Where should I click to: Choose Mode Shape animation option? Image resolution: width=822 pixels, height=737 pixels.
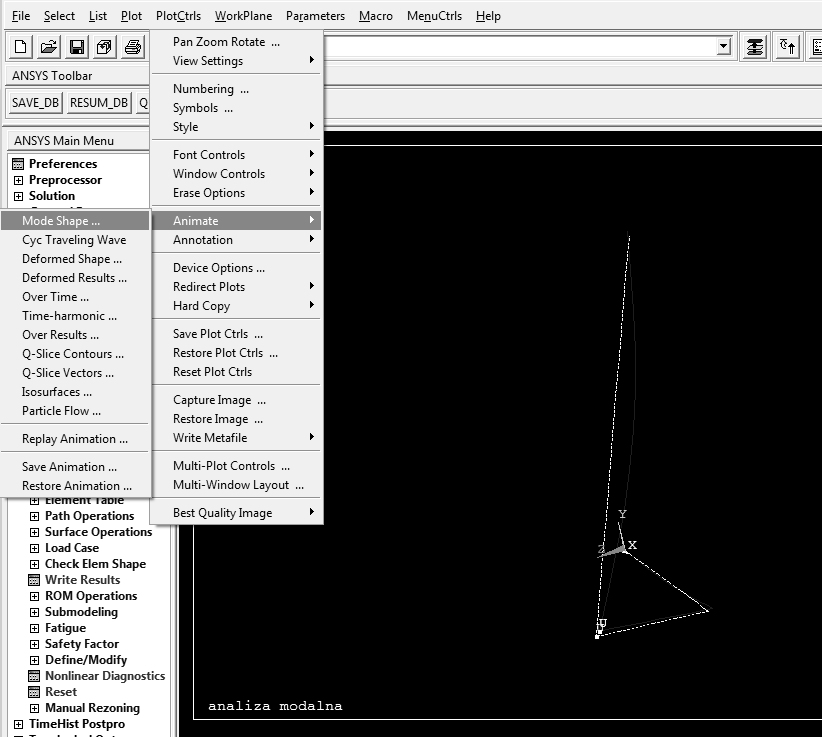click(x=75, y=221)
